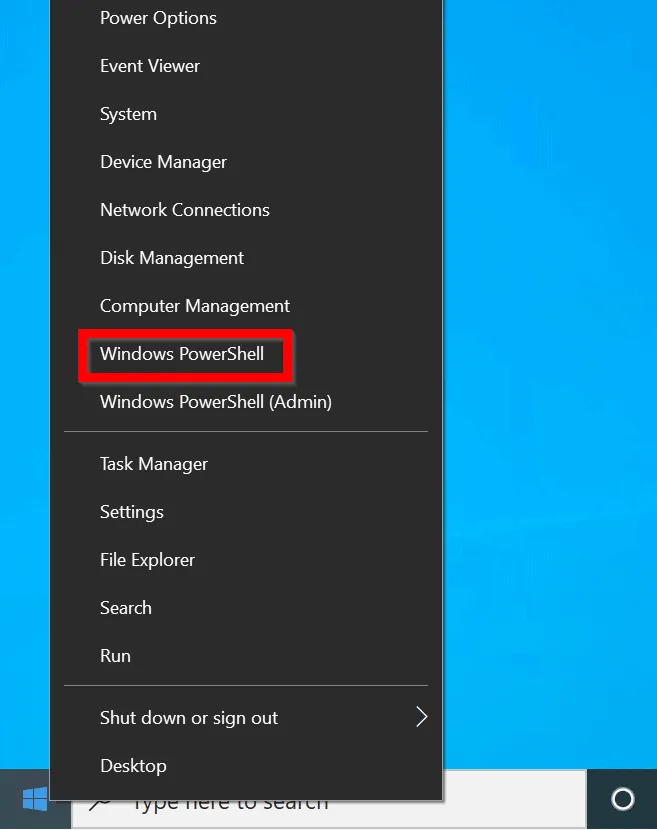Open Task Manager
Image resolution: width=657 pixels, height=830 pixels.
coord(154,464)
